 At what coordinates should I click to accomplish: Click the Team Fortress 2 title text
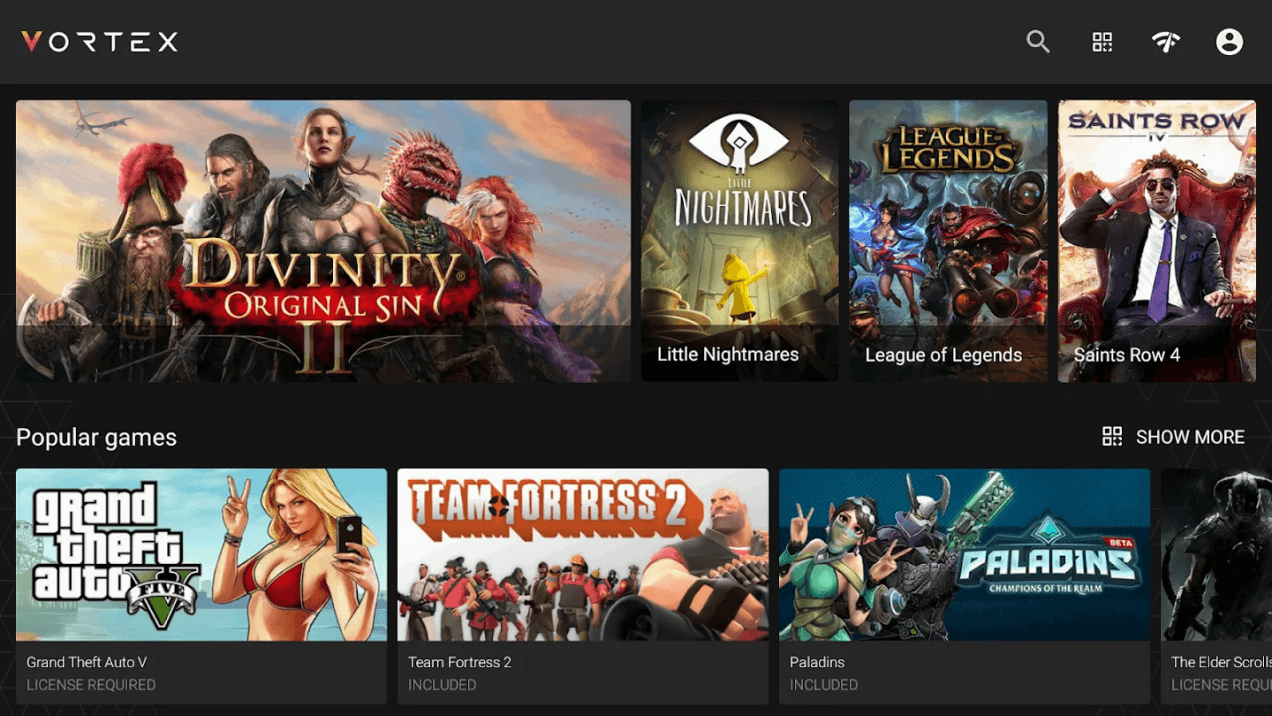click(x=460, y=662)
